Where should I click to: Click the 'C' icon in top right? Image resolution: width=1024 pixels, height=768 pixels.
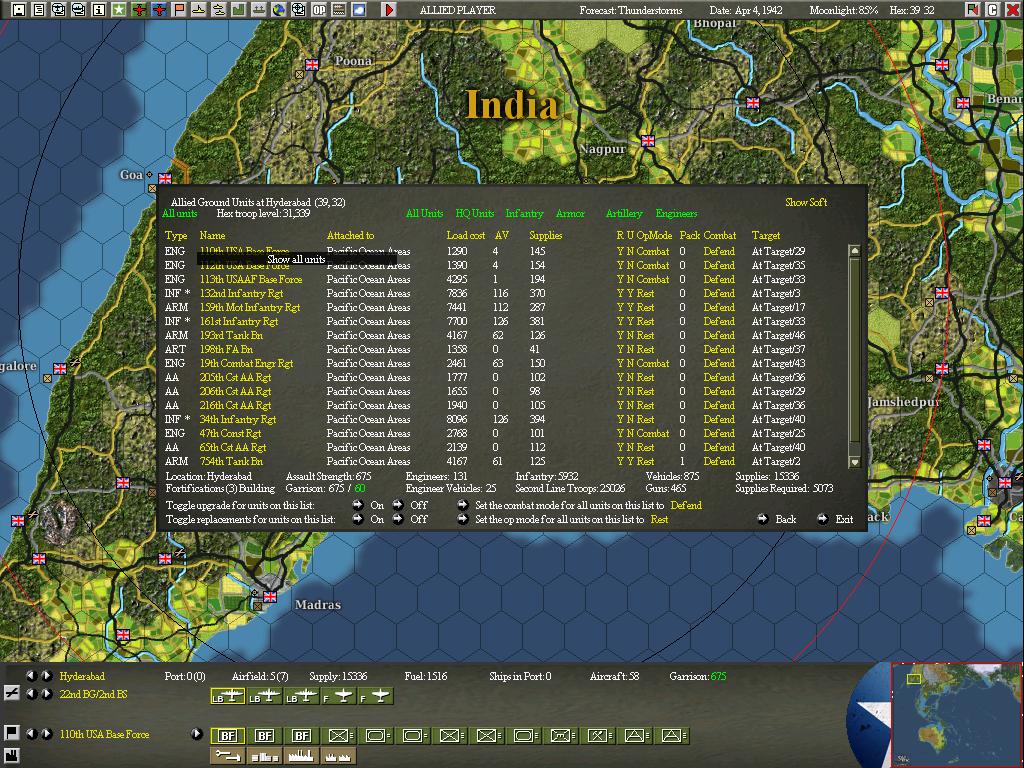click(993, 9)
